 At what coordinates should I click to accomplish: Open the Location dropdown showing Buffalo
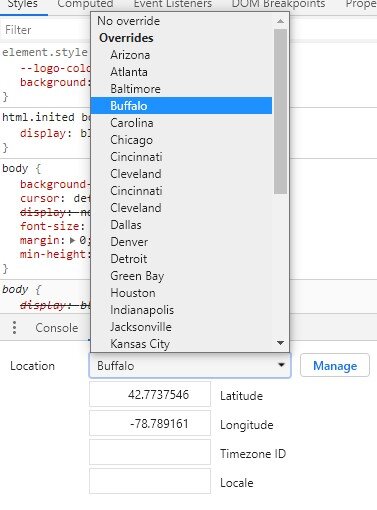(x=190, y=366)
